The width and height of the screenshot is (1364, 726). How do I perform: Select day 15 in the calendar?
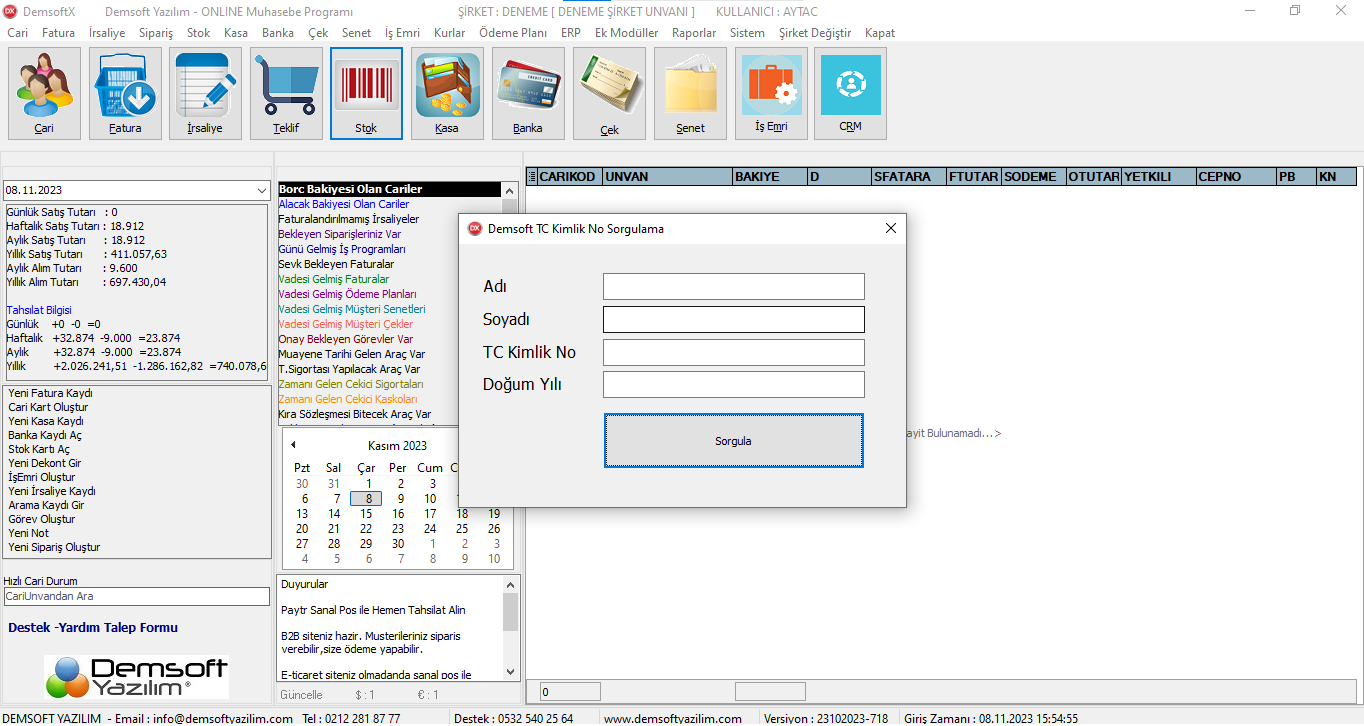pos(366,514)
